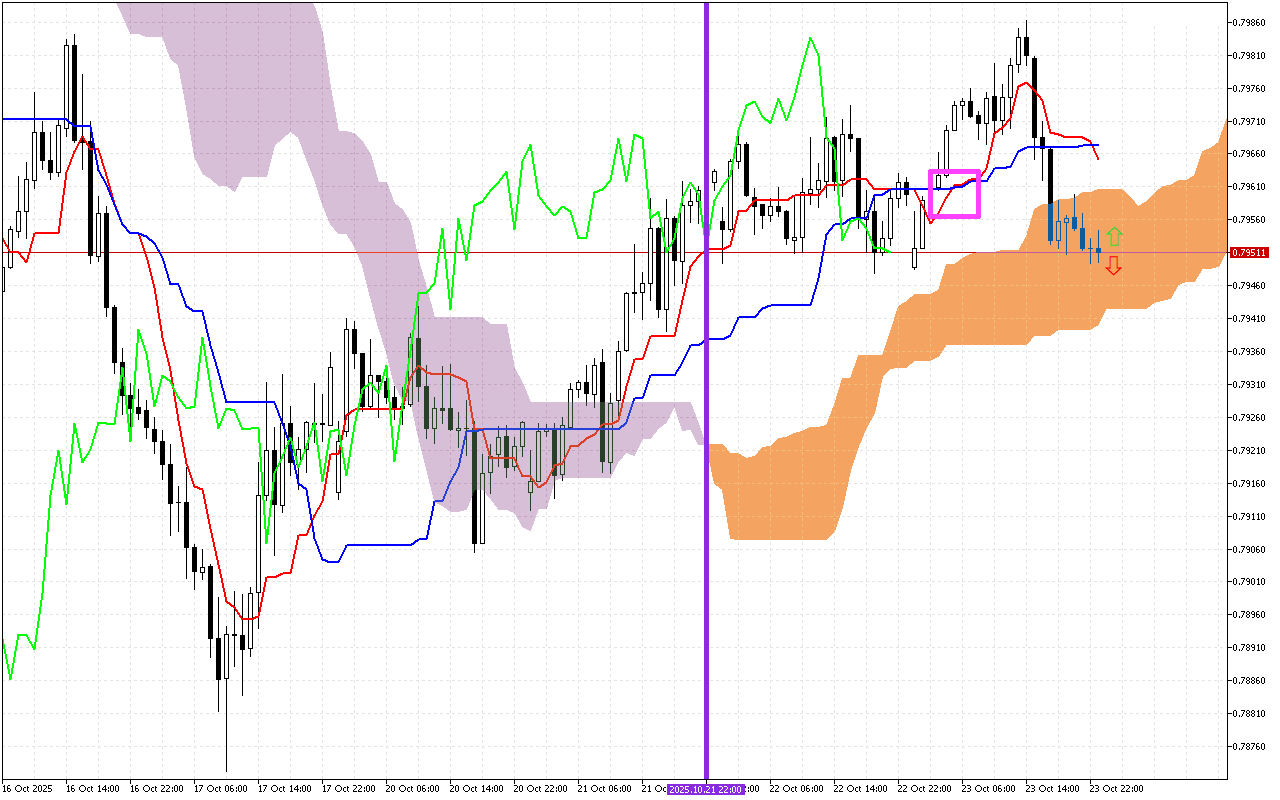Click the red down arrow marker
Image resolution: width=1280 pixels, height=800 pixels.
pyautogui.click(x=1113, y=266)
